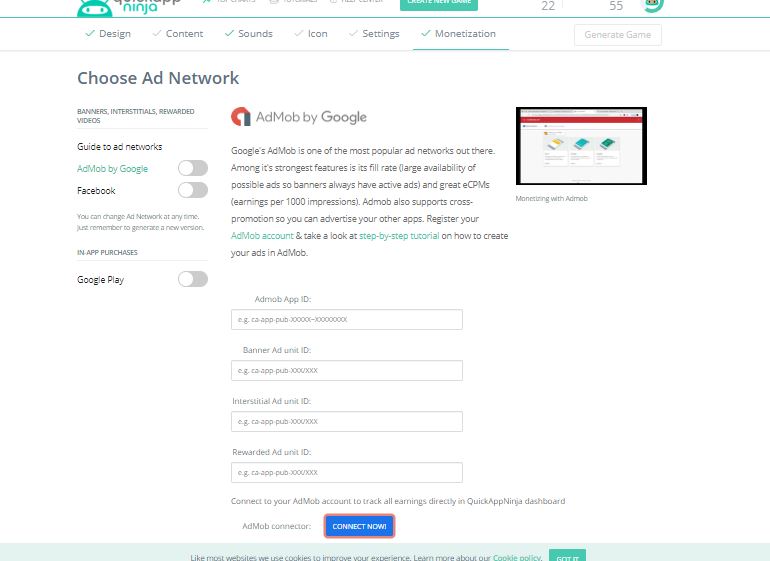The width and height of the screenshot is (770, 561).
Task: Dismiss cookie banner with Got It button
Action: [567, 557]
